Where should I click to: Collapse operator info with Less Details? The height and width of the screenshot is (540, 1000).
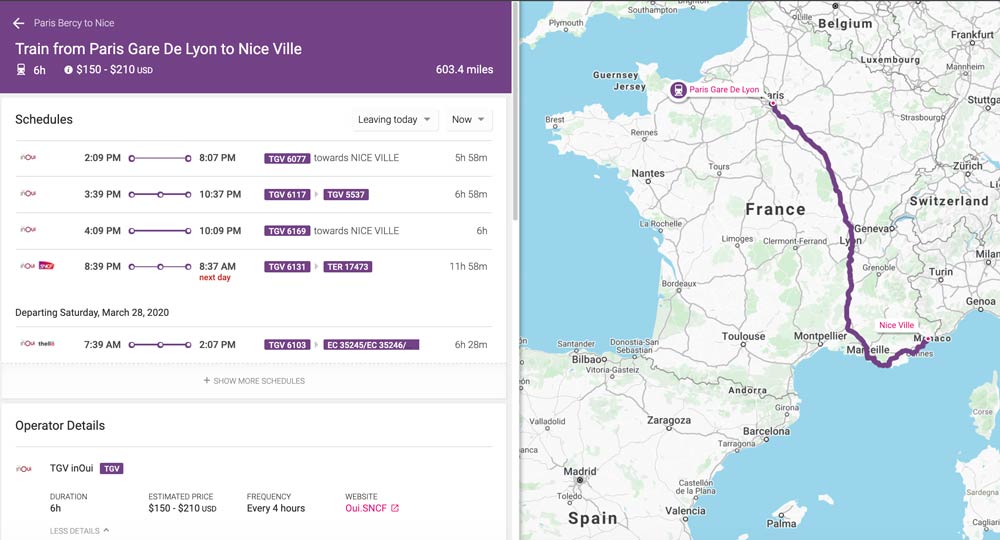[79, 530]
